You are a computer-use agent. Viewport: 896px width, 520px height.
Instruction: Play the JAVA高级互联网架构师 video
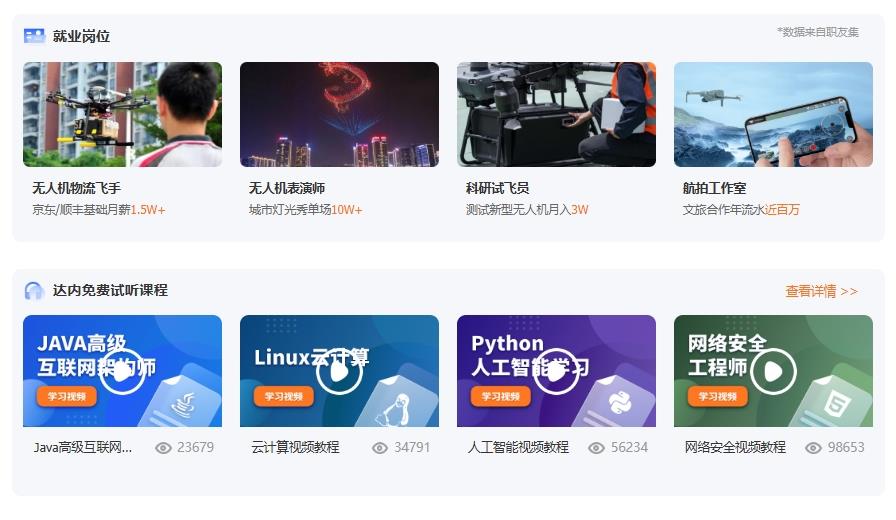[x=122, y=371]
